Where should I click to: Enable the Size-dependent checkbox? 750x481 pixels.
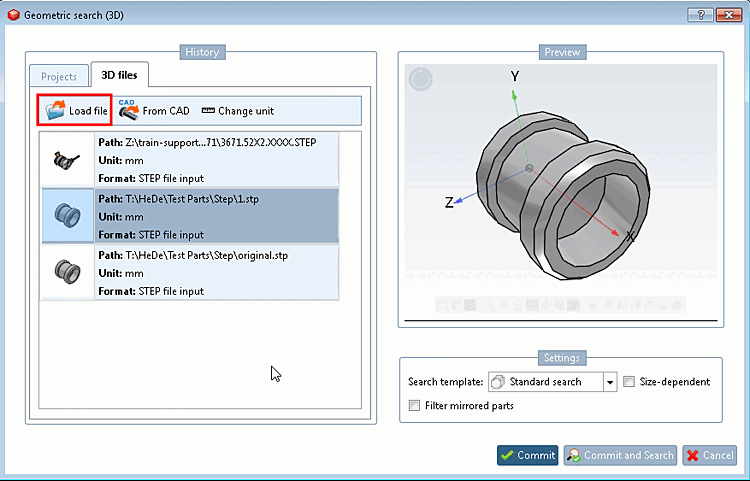point(629,382)
